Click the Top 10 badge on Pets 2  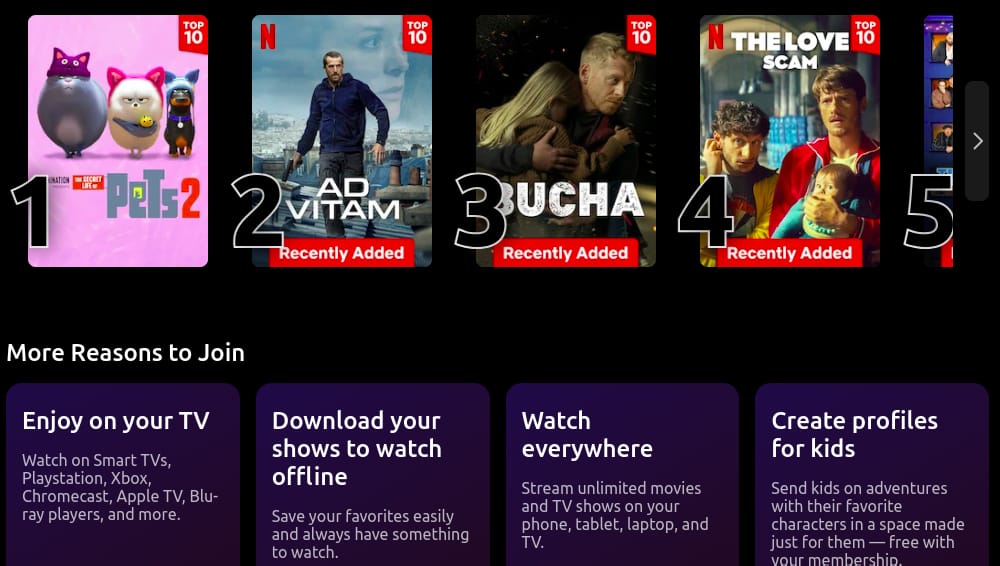click(x=193, y=34)
